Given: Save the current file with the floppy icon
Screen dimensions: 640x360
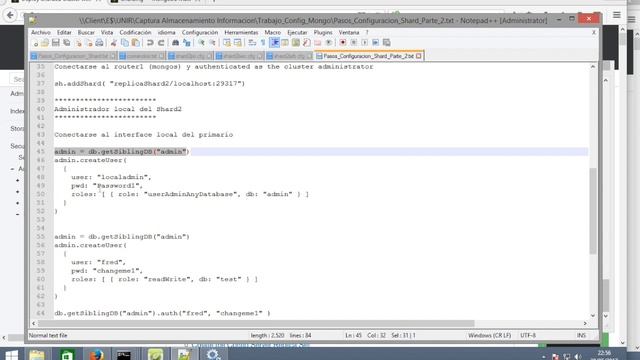Looking at the screenshot, I should (56, 43).
